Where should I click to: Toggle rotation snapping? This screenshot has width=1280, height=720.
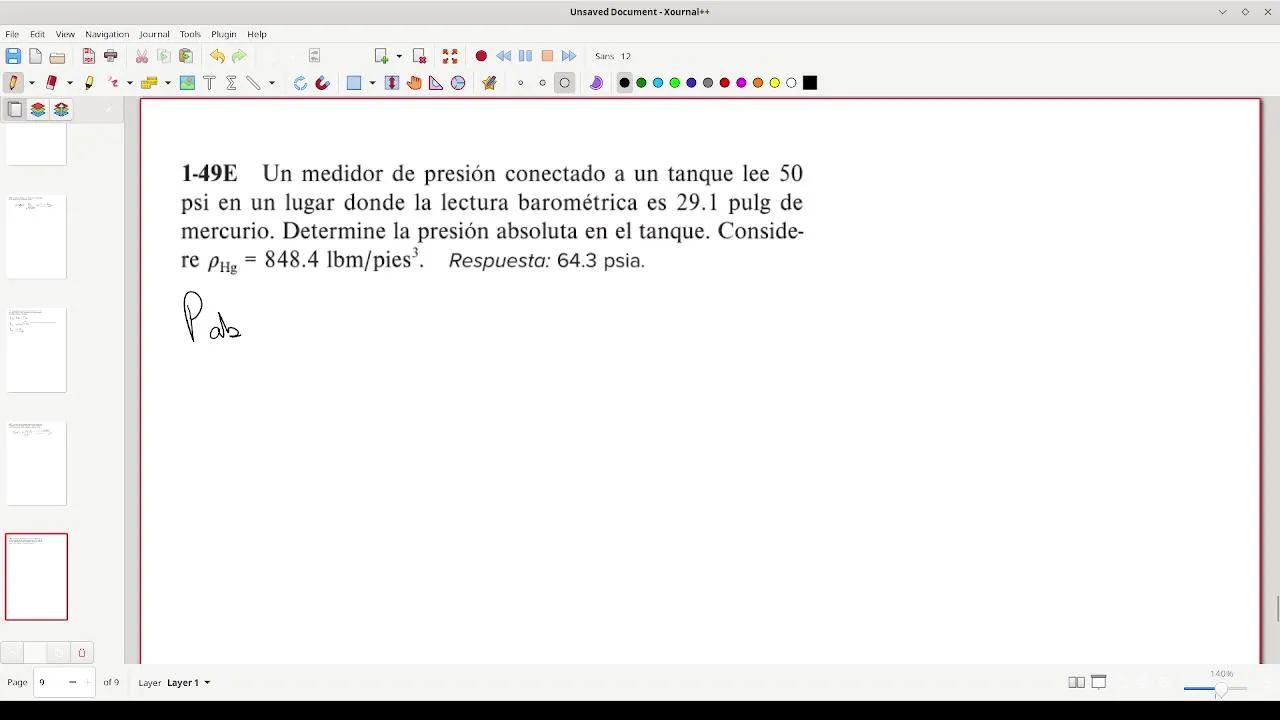(300, 83)
